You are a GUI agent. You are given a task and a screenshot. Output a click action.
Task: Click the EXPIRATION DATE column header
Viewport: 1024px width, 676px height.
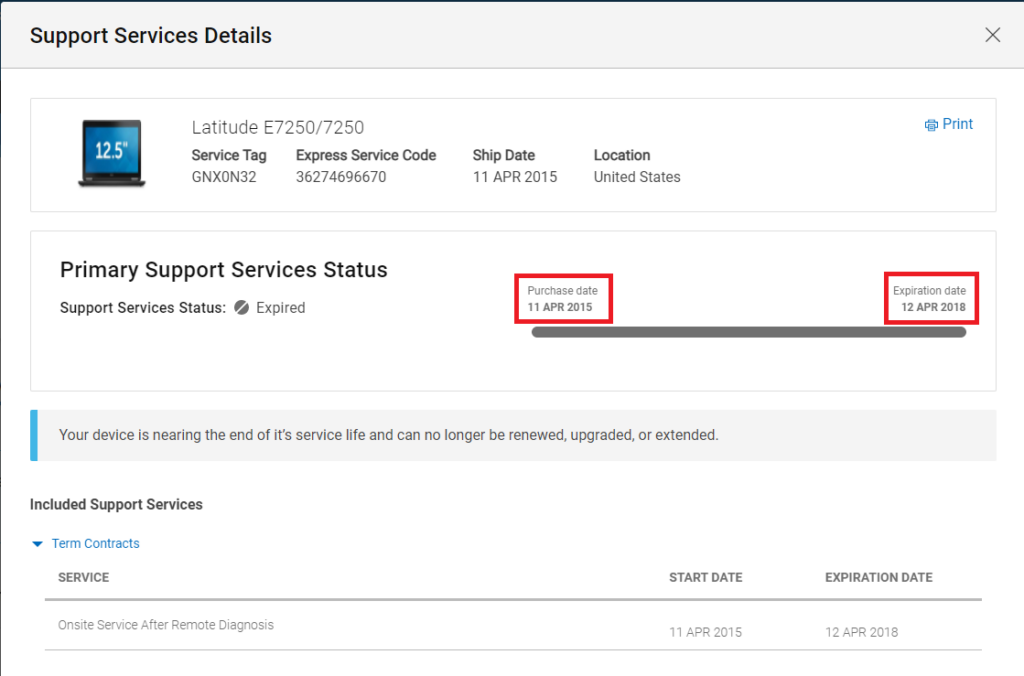[878, 578]
